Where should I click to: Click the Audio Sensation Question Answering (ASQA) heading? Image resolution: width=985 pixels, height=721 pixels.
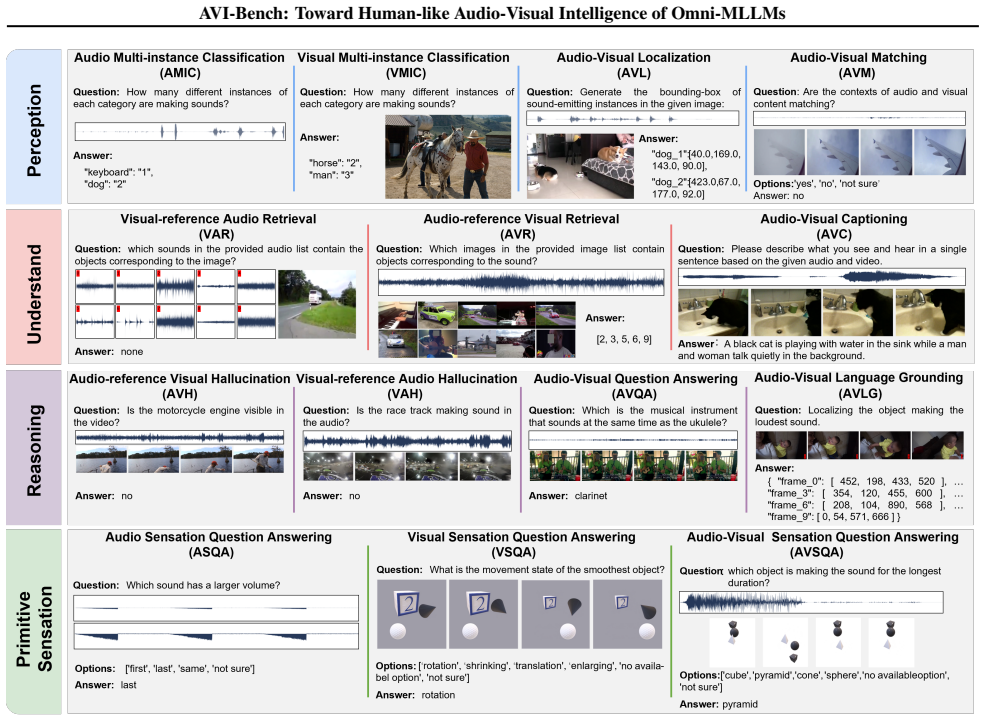point(218,545)
